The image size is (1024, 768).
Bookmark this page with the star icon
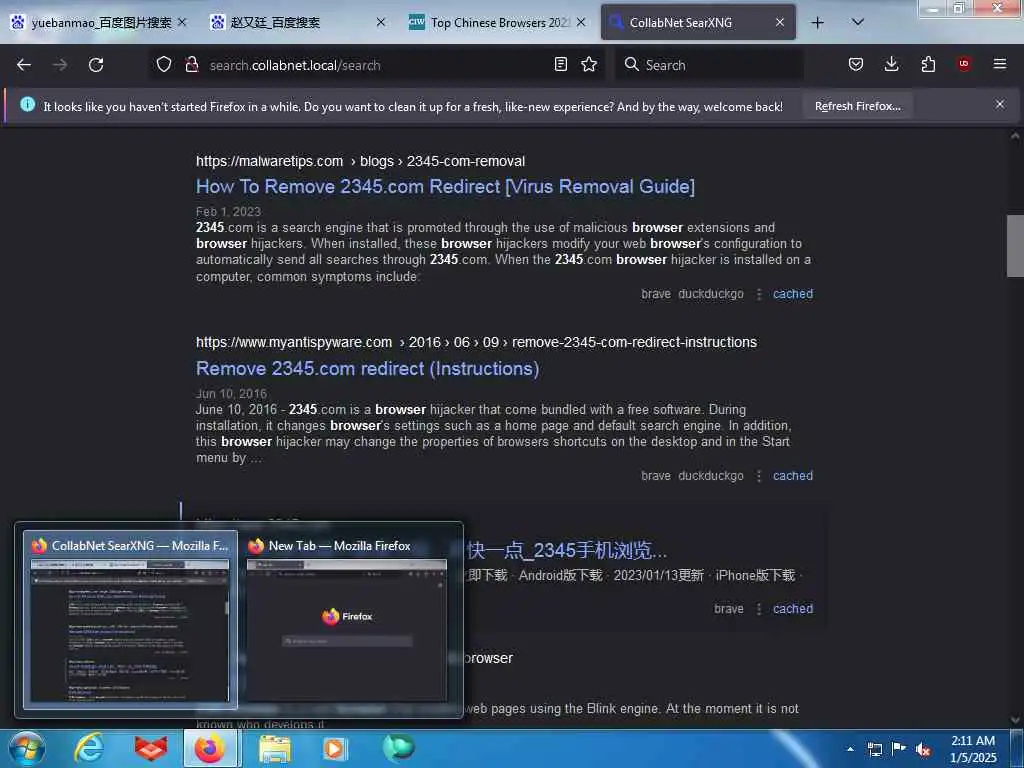pyautogui.click(x=589, y=64)
